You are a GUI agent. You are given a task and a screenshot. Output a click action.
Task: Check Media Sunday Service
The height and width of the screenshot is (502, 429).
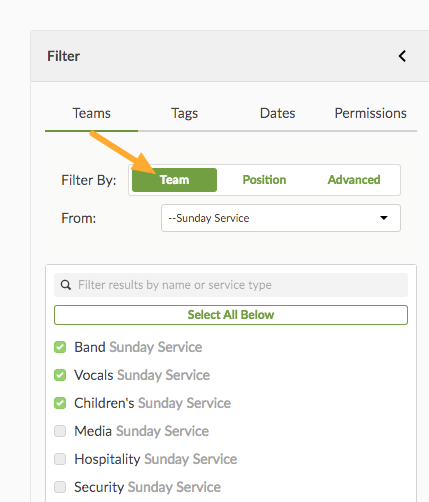click(60, 431)
